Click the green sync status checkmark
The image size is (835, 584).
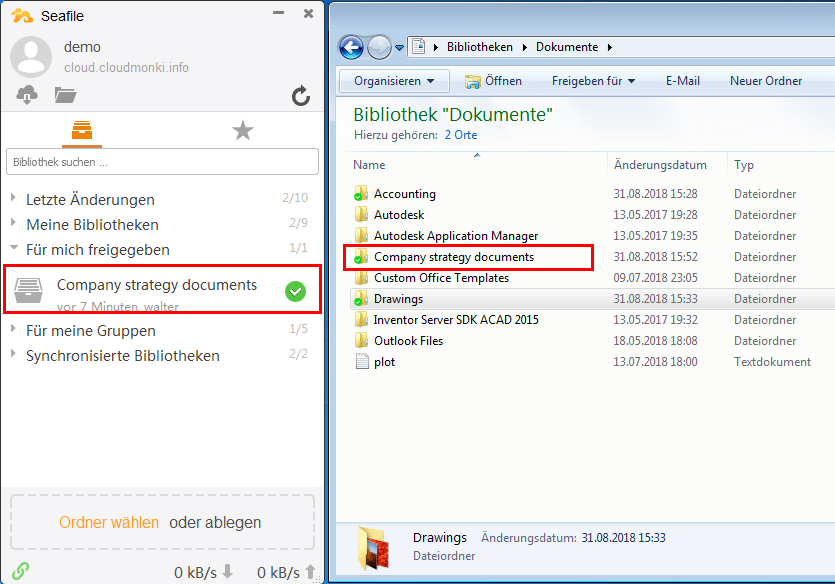[x=295, y=291]
